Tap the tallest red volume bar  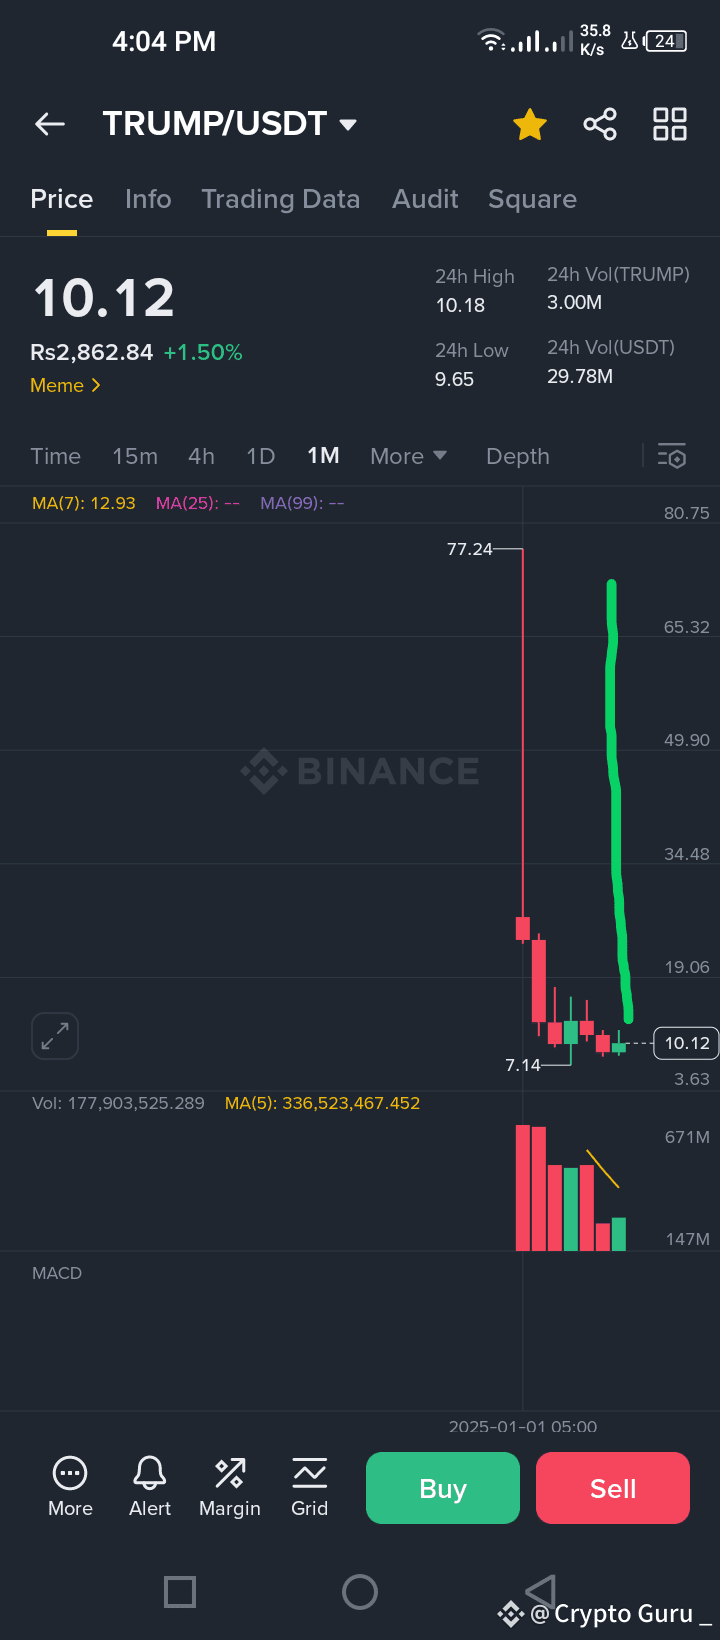click(x=523, y=1188)
